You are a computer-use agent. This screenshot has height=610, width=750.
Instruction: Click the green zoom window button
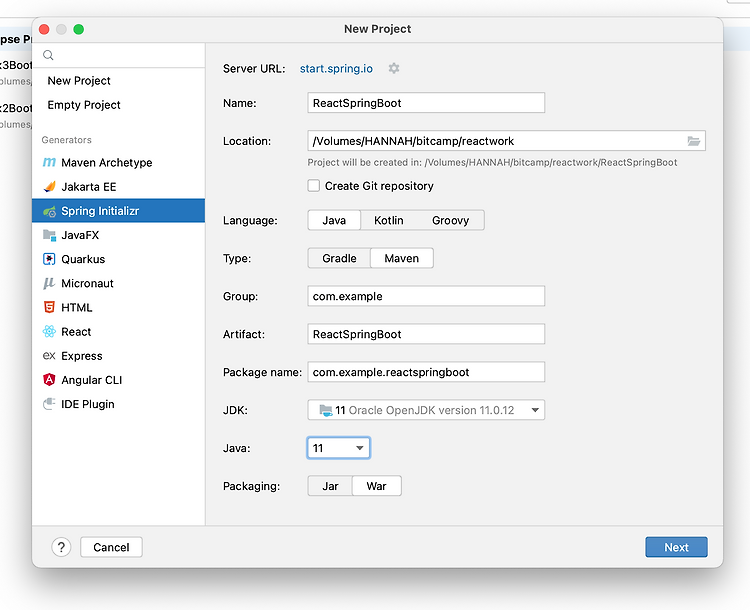(78, 29)
